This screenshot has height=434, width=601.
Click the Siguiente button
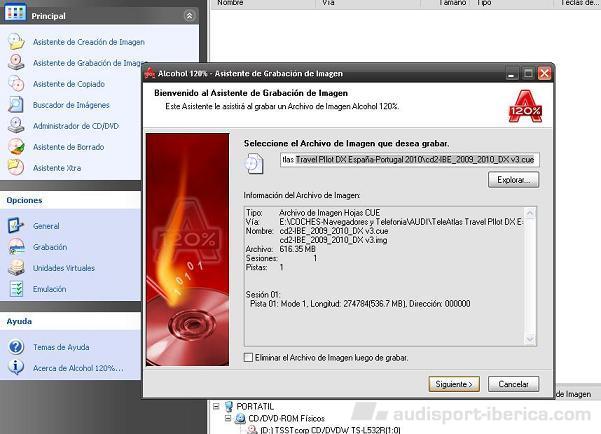coord(454,384)
